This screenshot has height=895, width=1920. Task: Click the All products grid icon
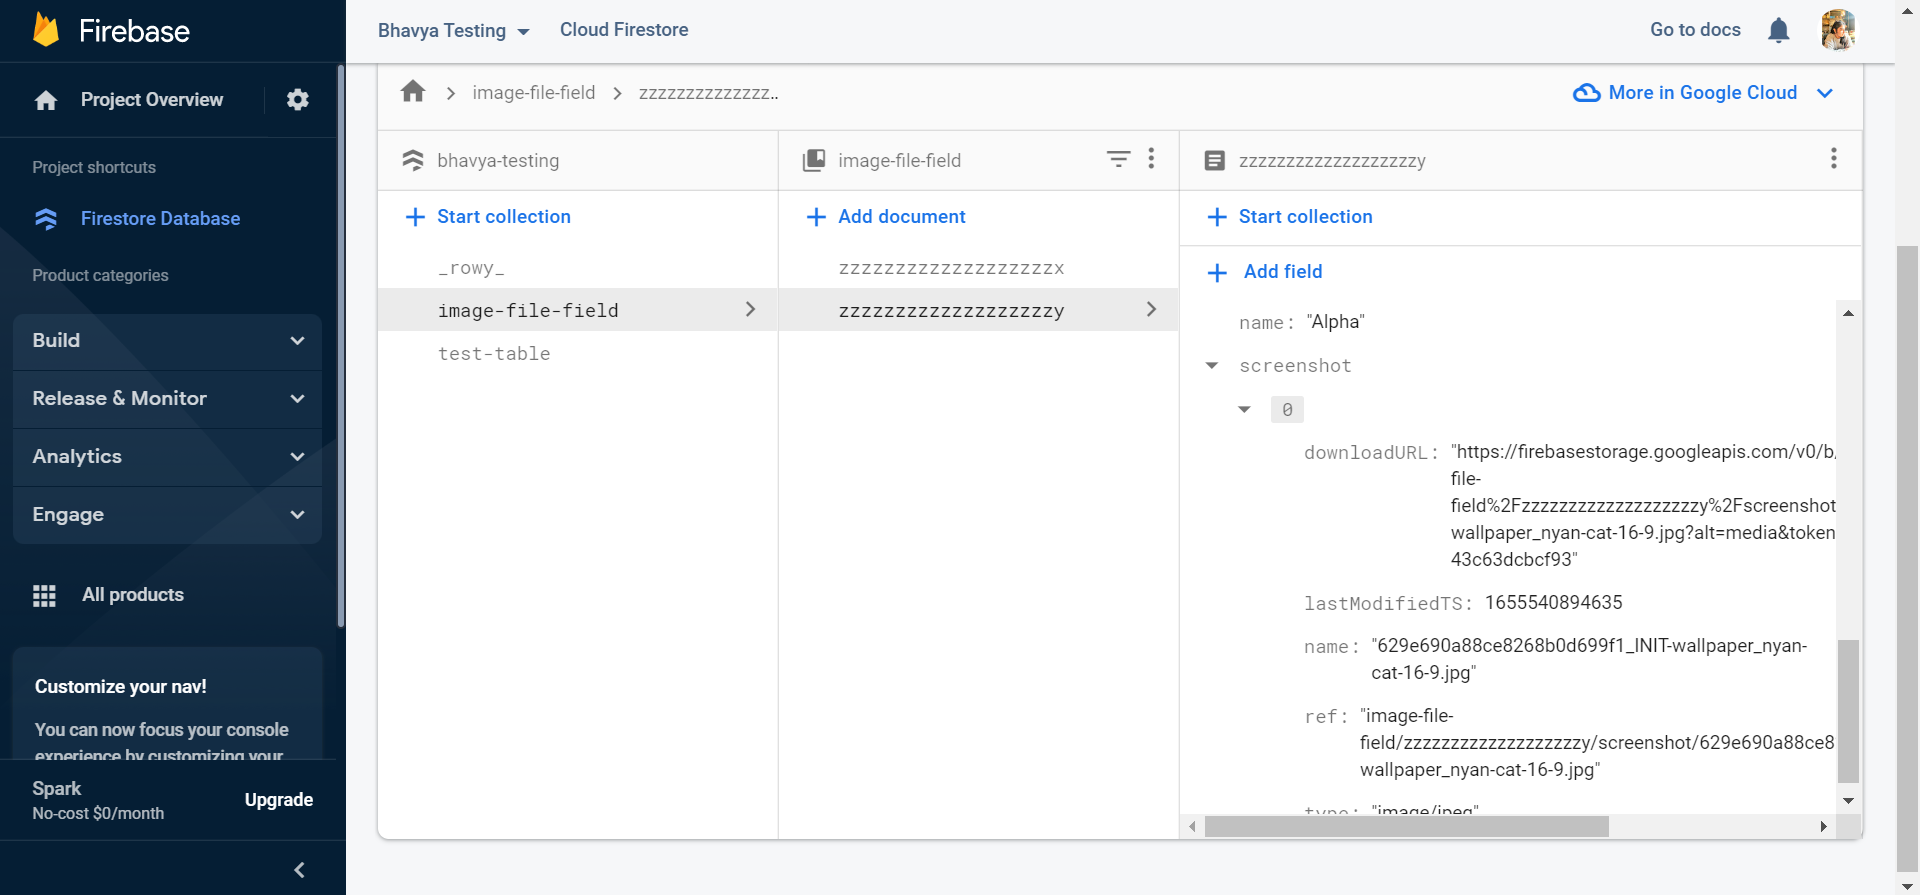coord(44,596)
